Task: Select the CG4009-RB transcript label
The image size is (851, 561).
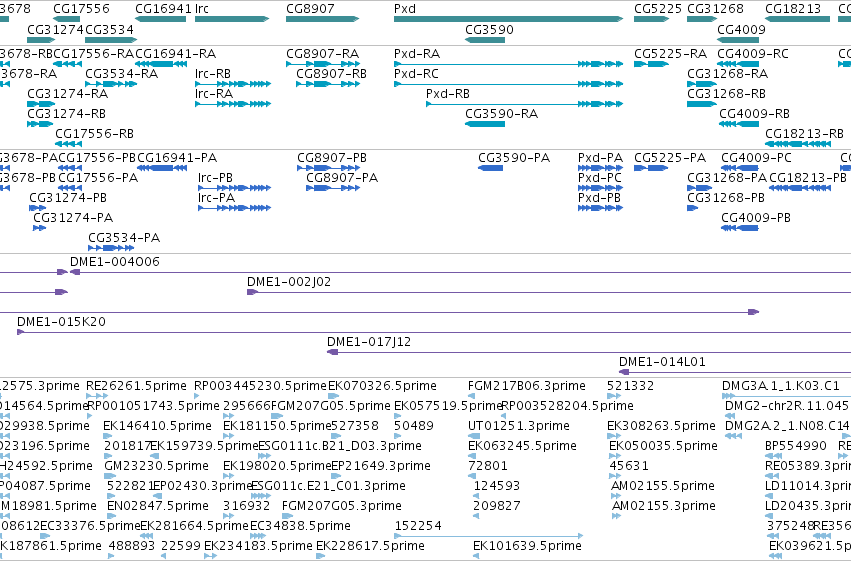Action: (x=754, y=114)
